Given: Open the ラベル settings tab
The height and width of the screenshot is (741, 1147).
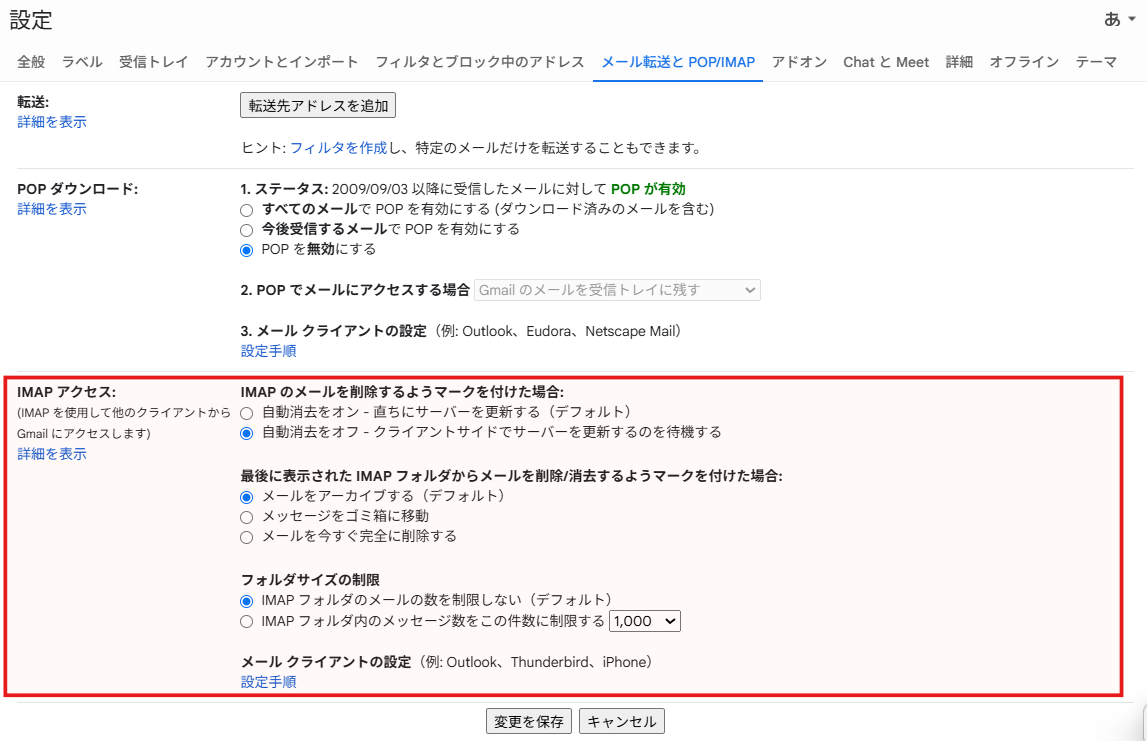Looking at the screenshot, I should pos(81,61).
